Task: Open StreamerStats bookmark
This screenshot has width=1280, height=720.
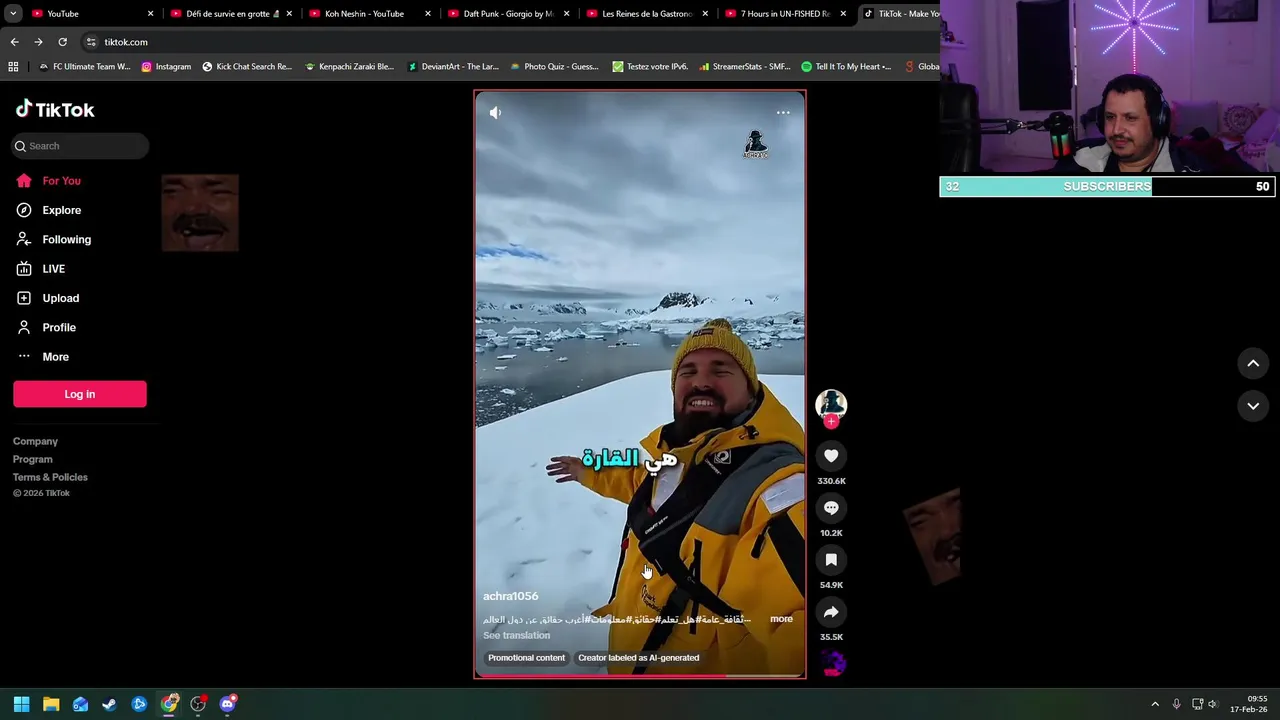Action: (x=745, y=67)
